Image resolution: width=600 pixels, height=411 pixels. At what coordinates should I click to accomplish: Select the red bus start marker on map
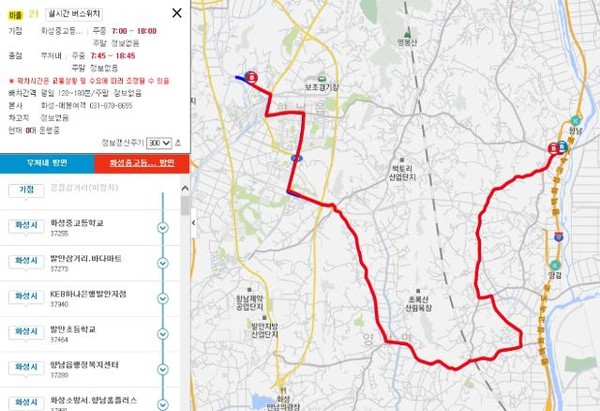[251, 77]
